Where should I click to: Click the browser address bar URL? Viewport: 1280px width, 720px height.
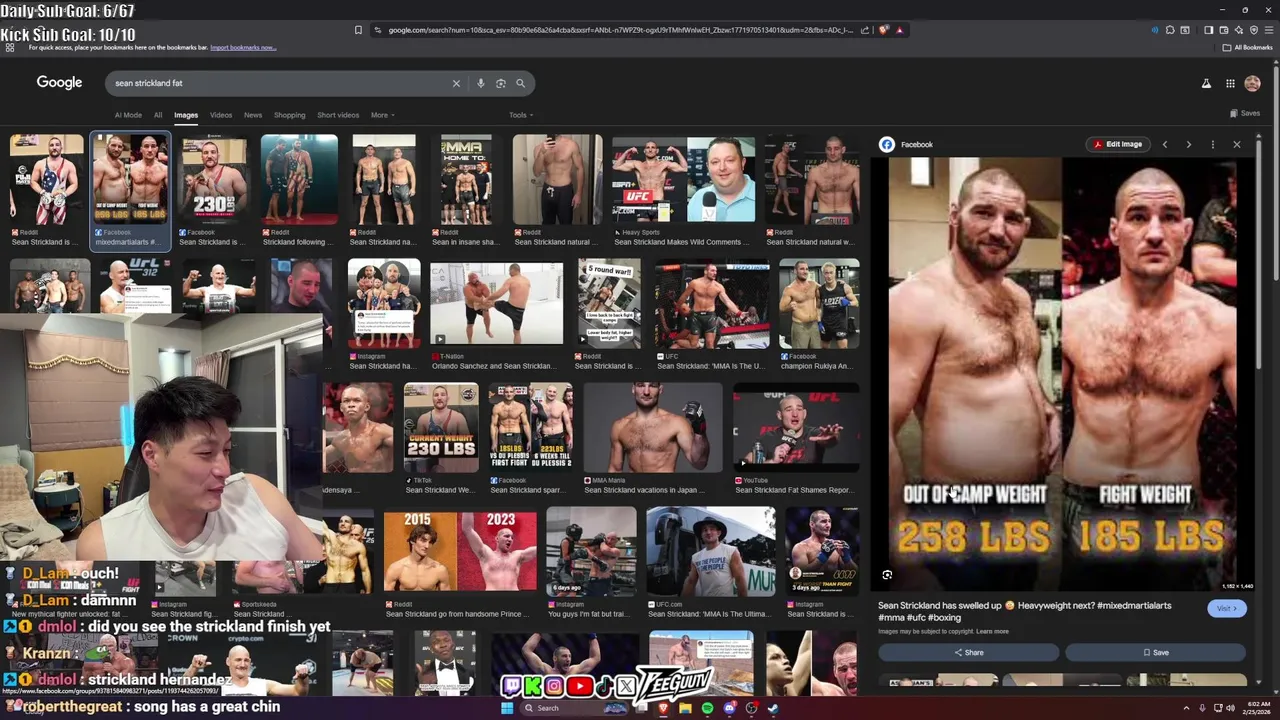tap(620, 30)
